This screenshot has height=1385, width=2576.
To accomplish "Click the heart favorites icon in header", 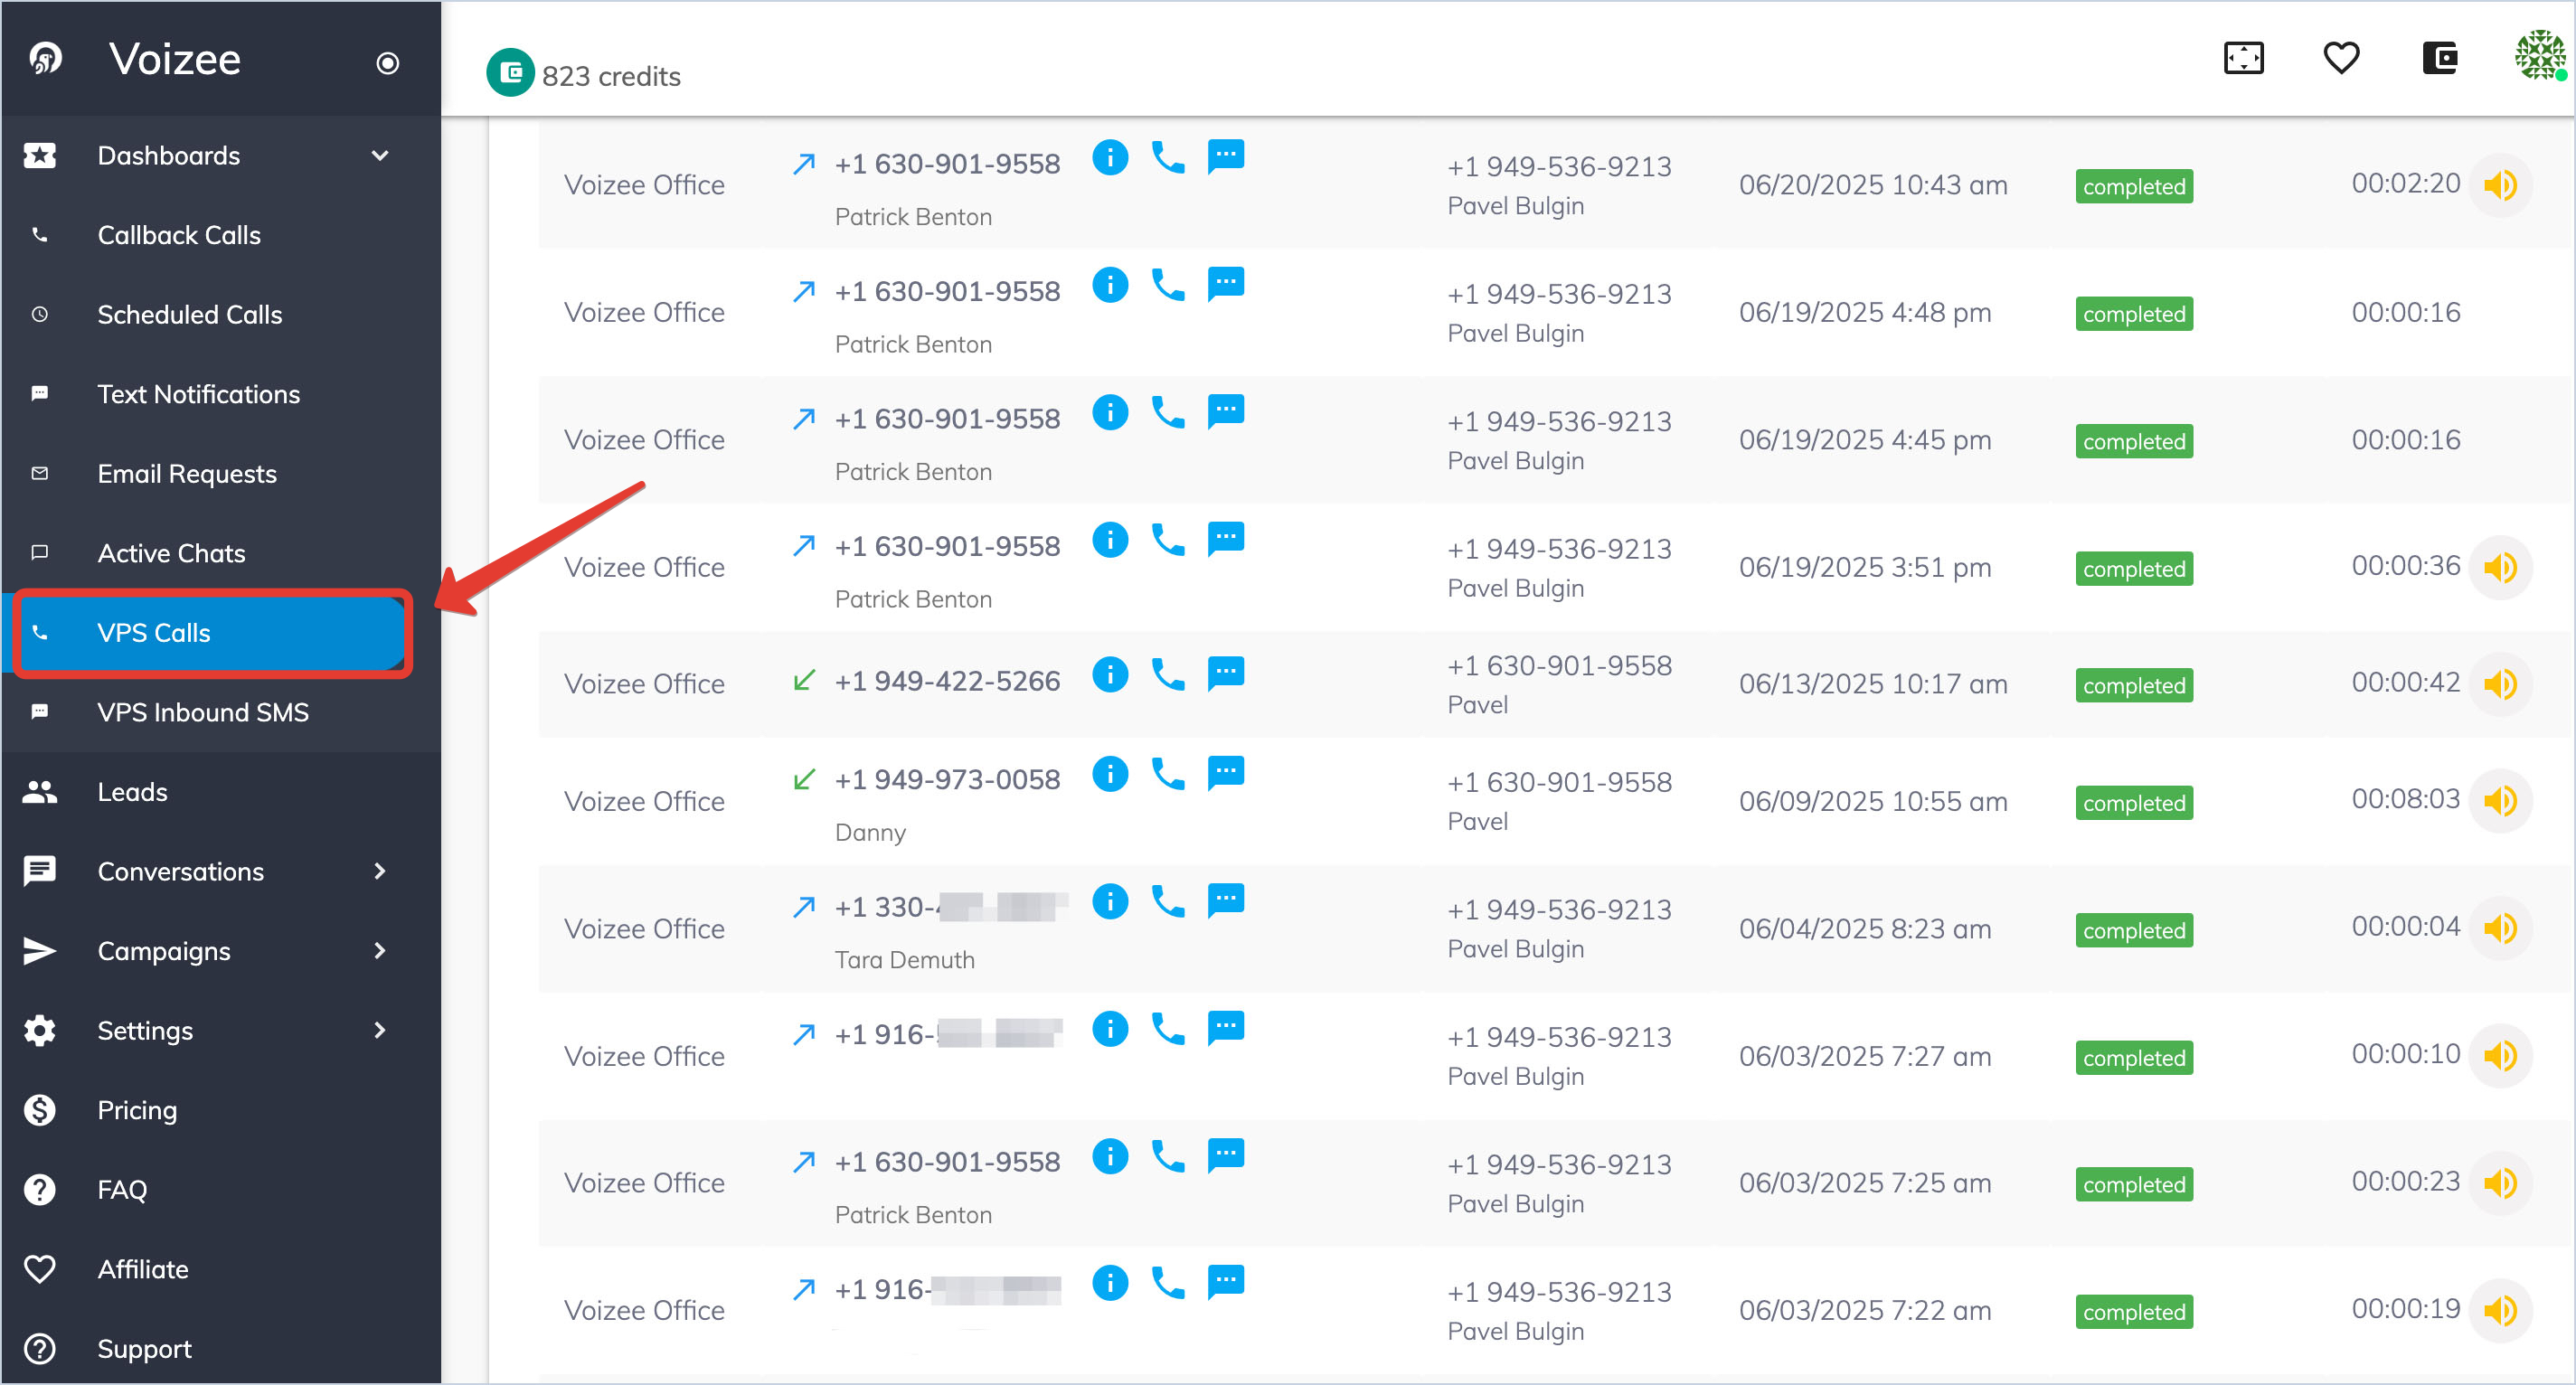I will tap(2341, 58).
